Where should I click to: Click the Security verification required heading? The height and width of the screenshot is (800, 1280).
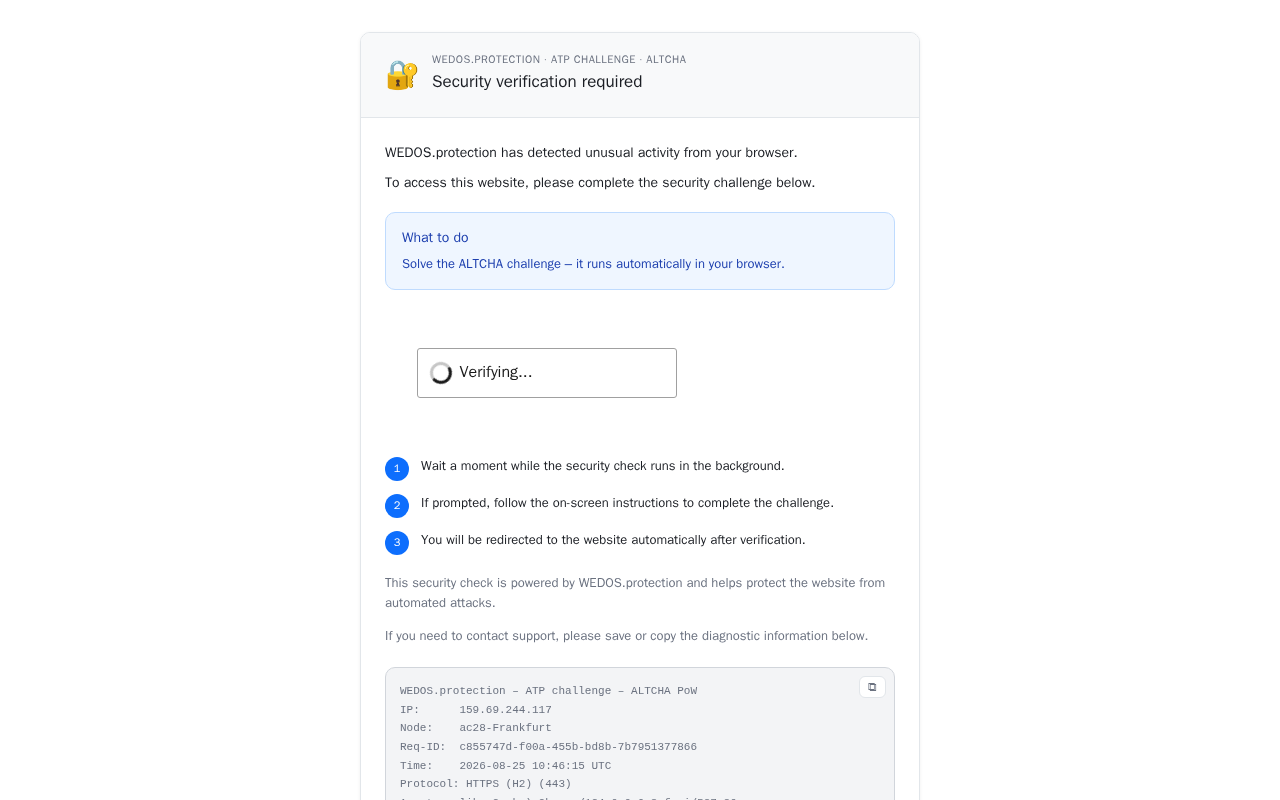point(537,82)
